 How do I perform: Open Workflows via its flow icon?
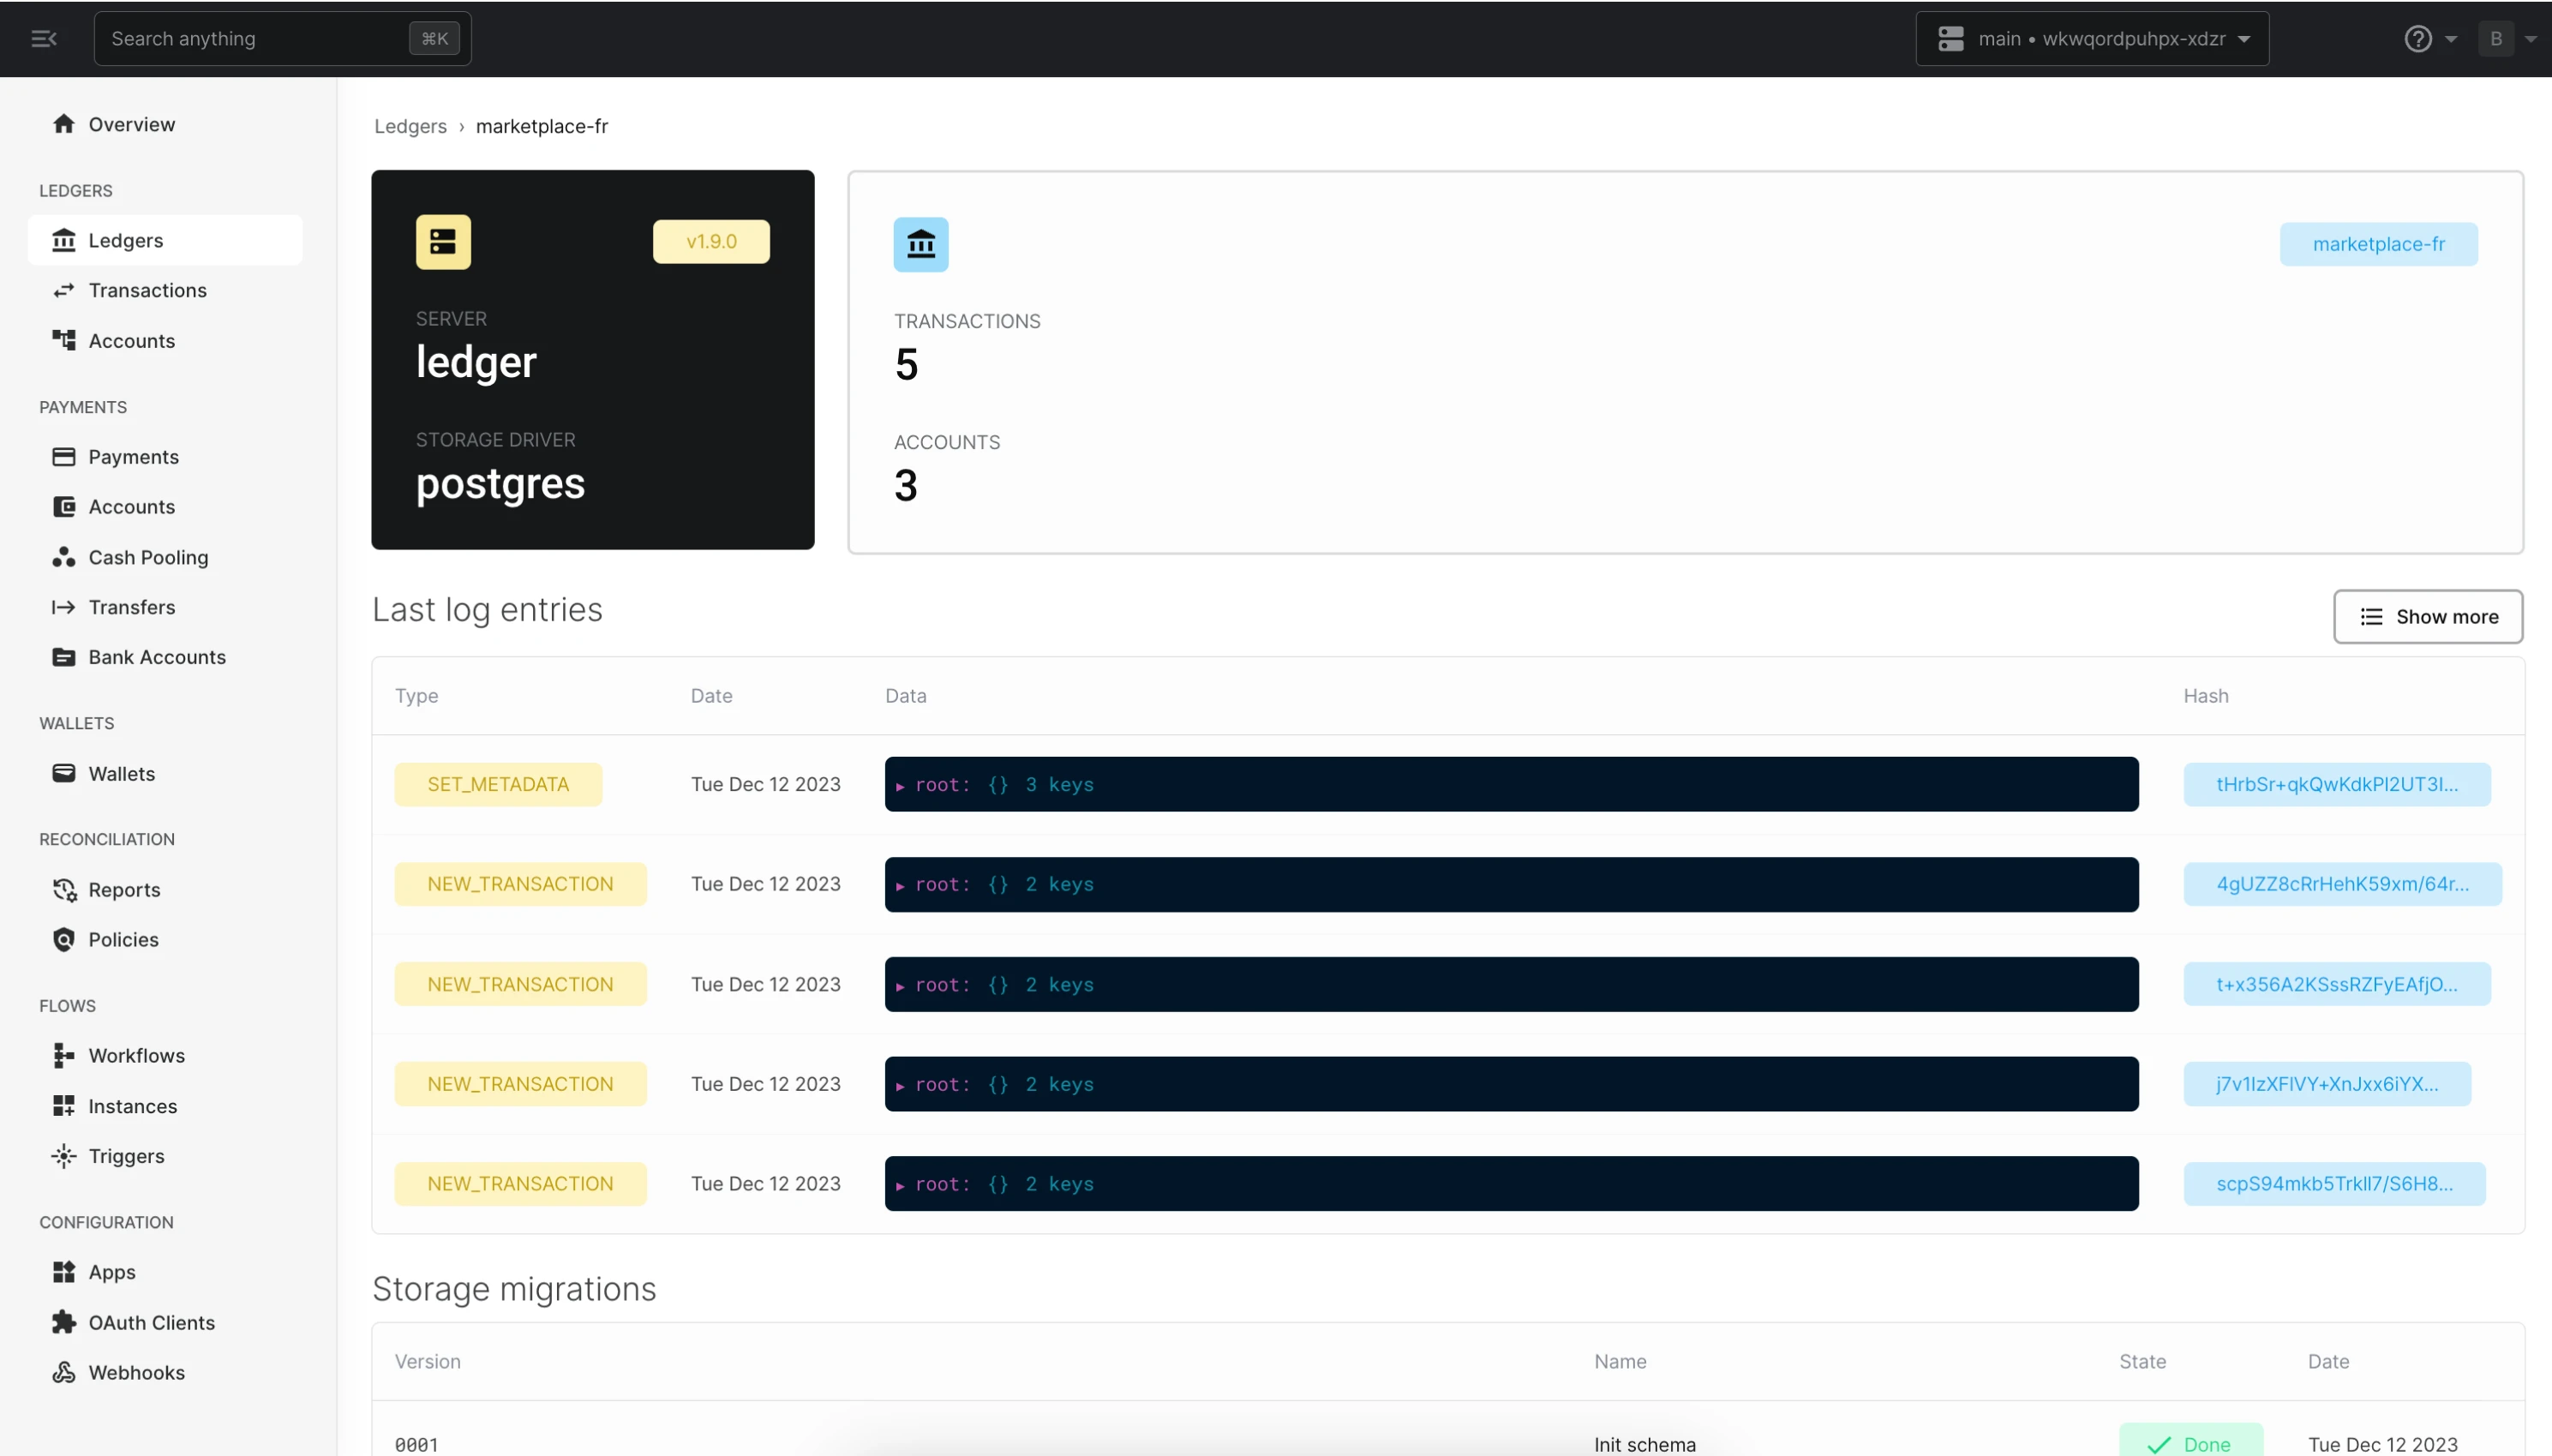64,1055
